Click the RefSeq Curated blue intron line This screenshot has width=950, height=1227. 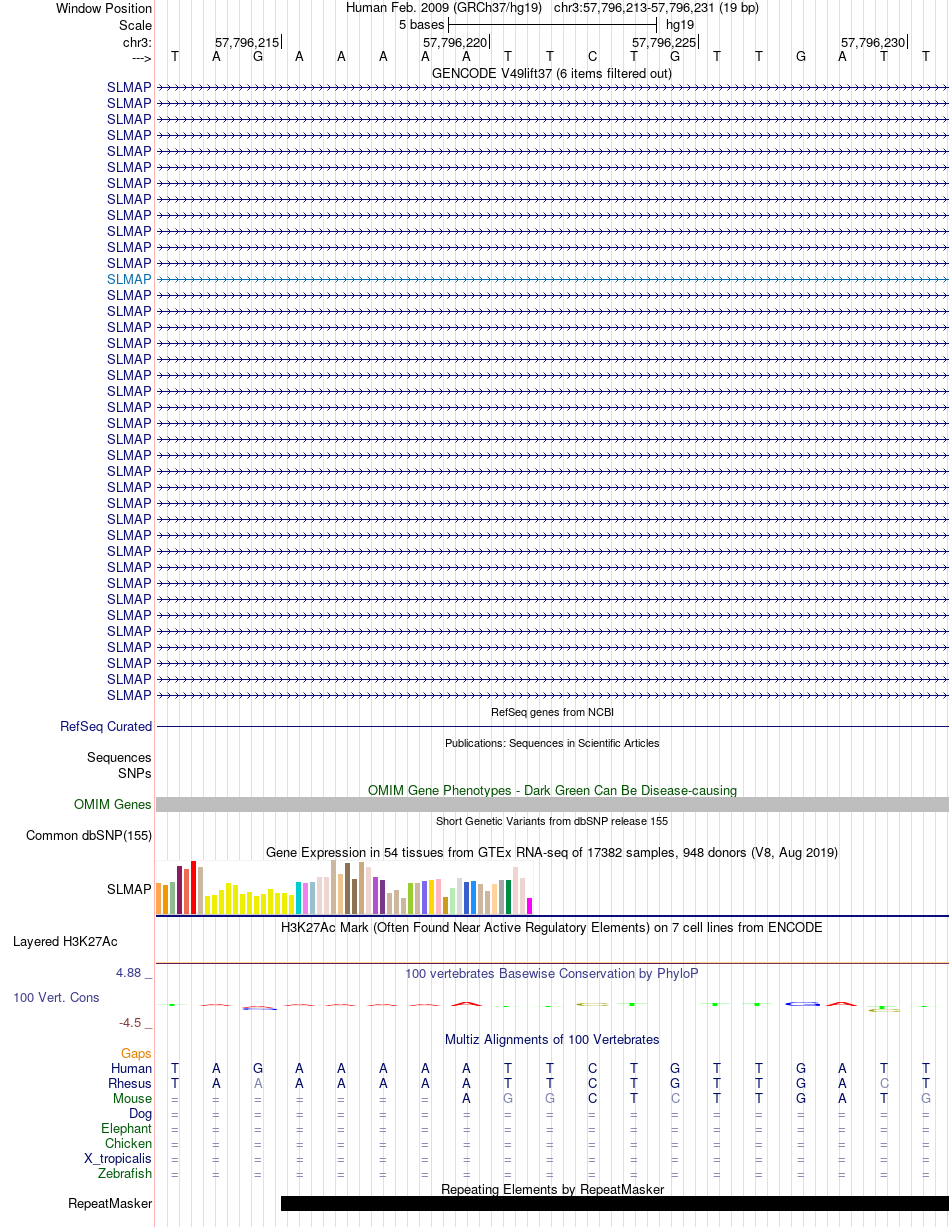552,726
